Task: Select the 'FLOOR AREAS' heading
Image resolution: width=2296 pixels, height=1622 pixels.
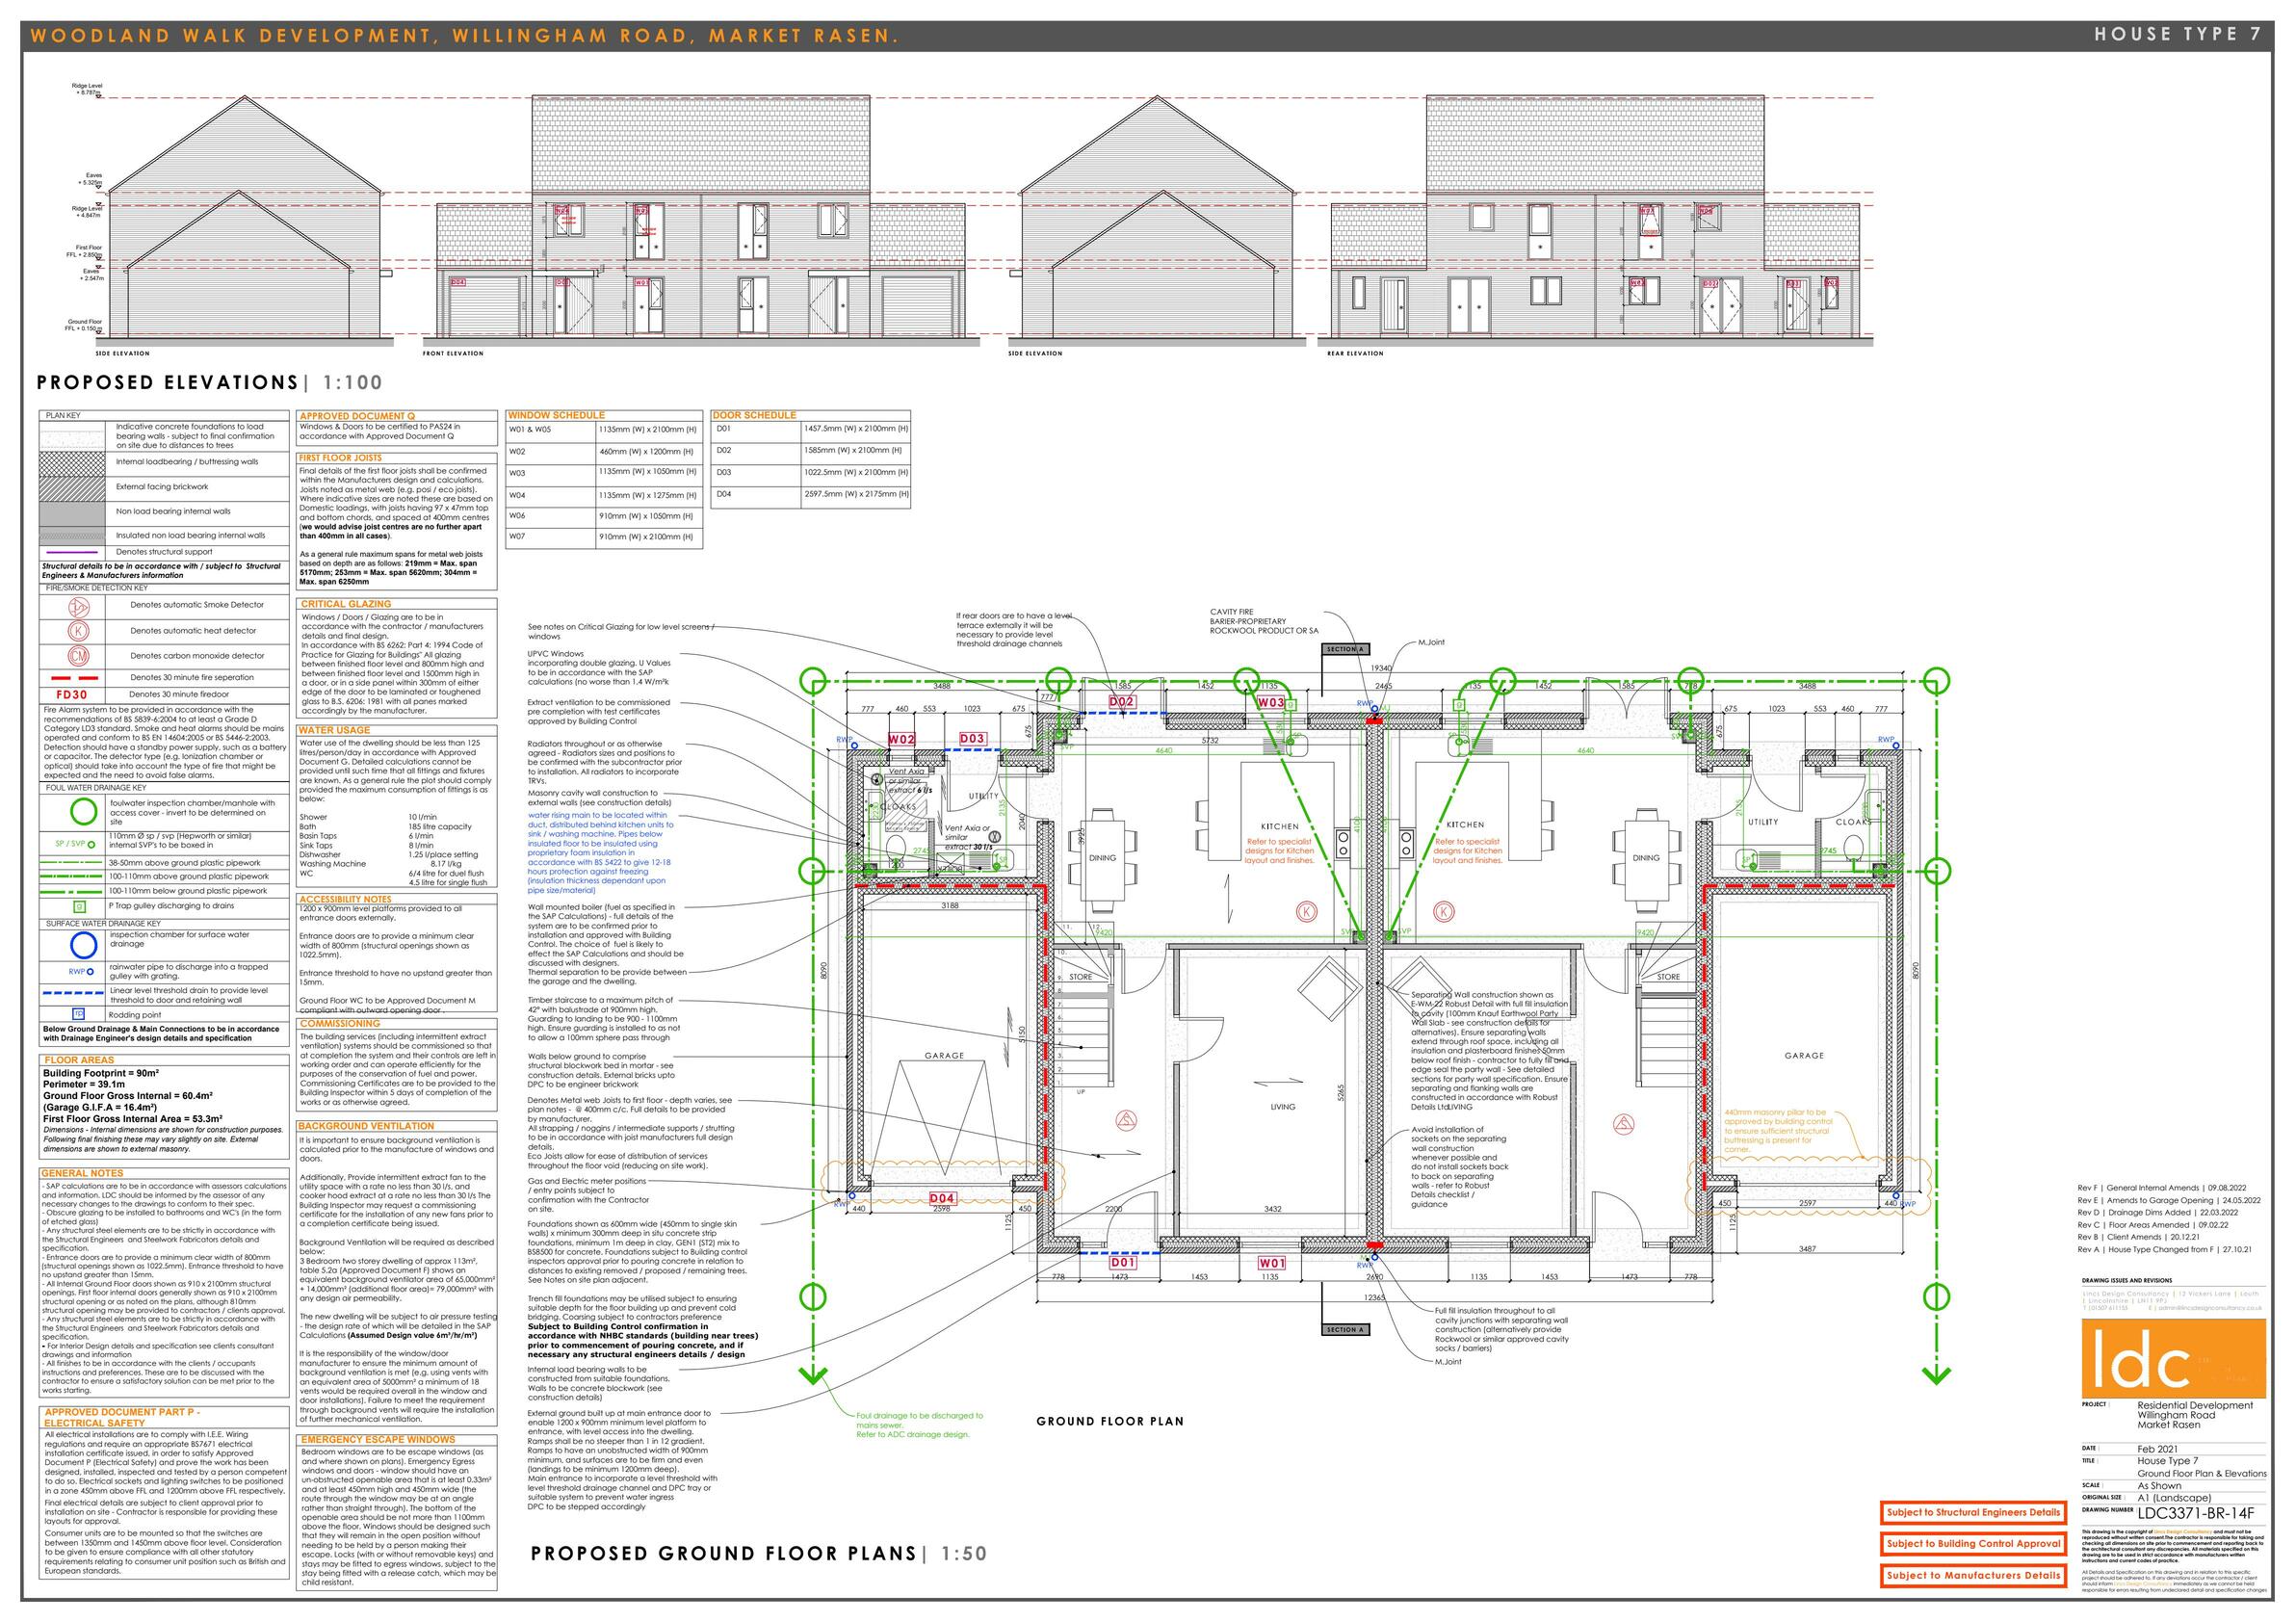Action: coord(79,1060)
